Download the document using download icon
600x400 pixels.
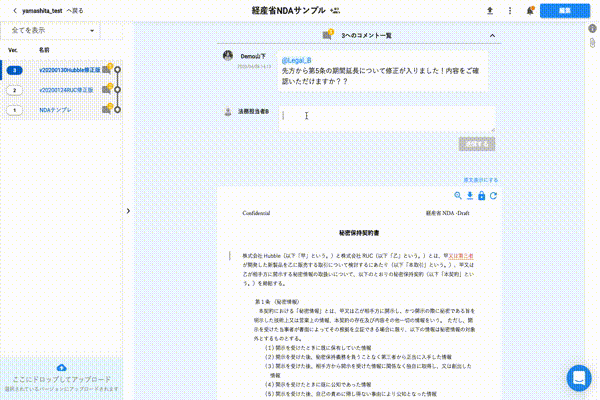pos(470,196)
